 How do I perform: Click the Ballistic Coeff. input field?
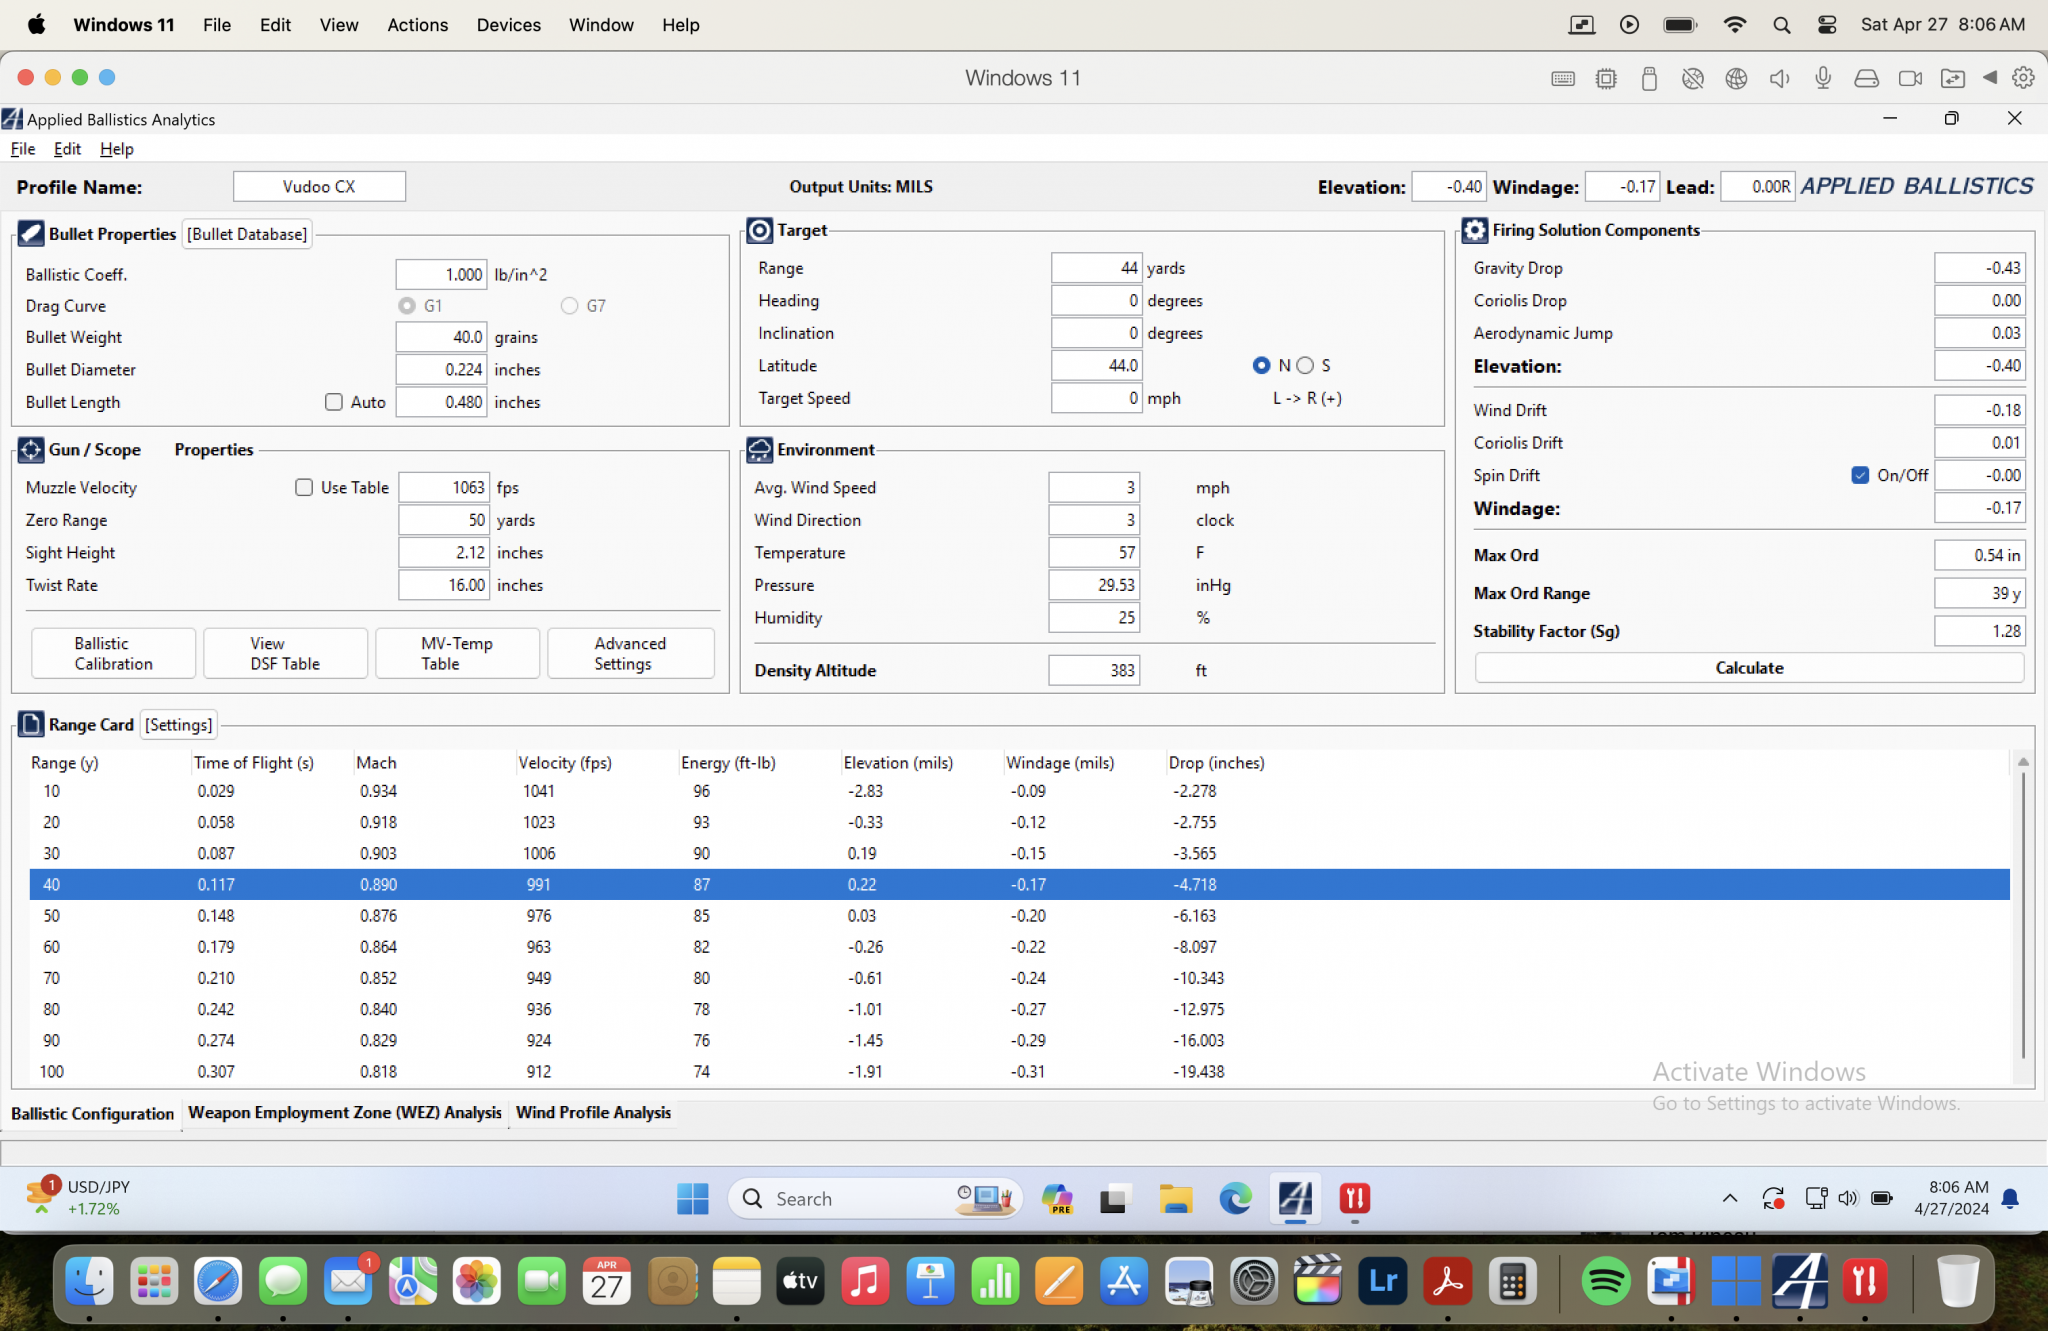tap(441, 275)
